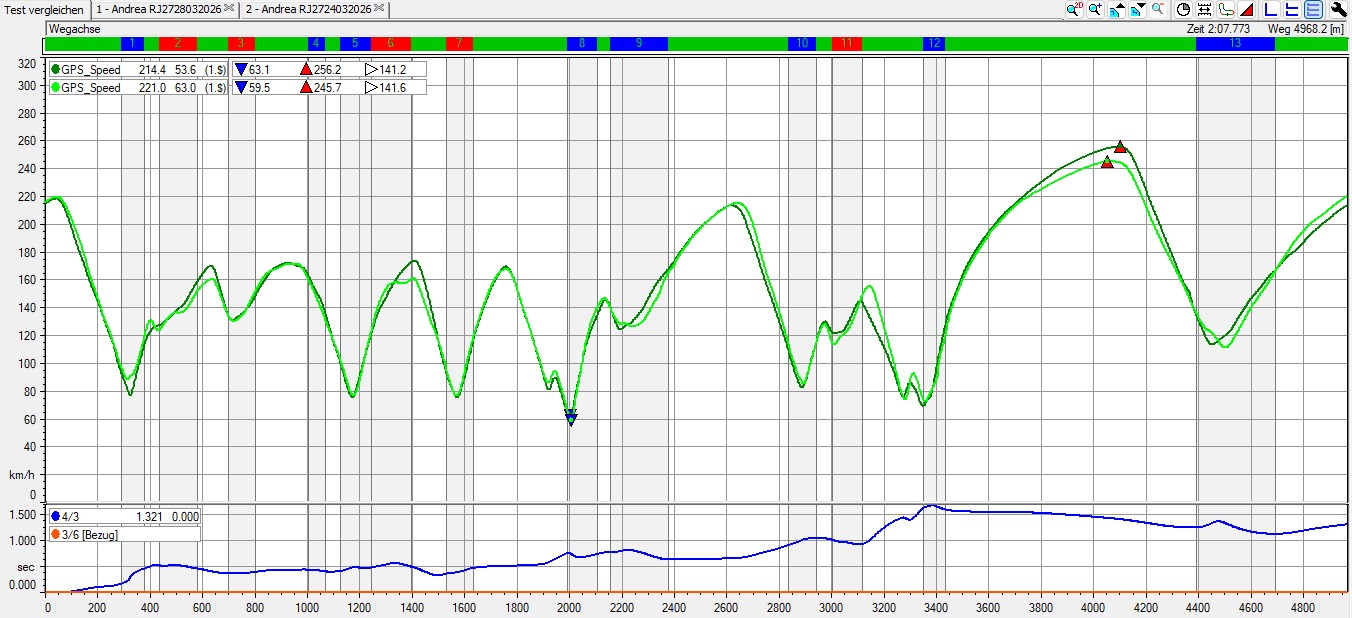This screenshot has width=1352, height=618.
Task: Click the zoom in magnifier icon
Action: pyautogui.click(x=1095, y=9)
